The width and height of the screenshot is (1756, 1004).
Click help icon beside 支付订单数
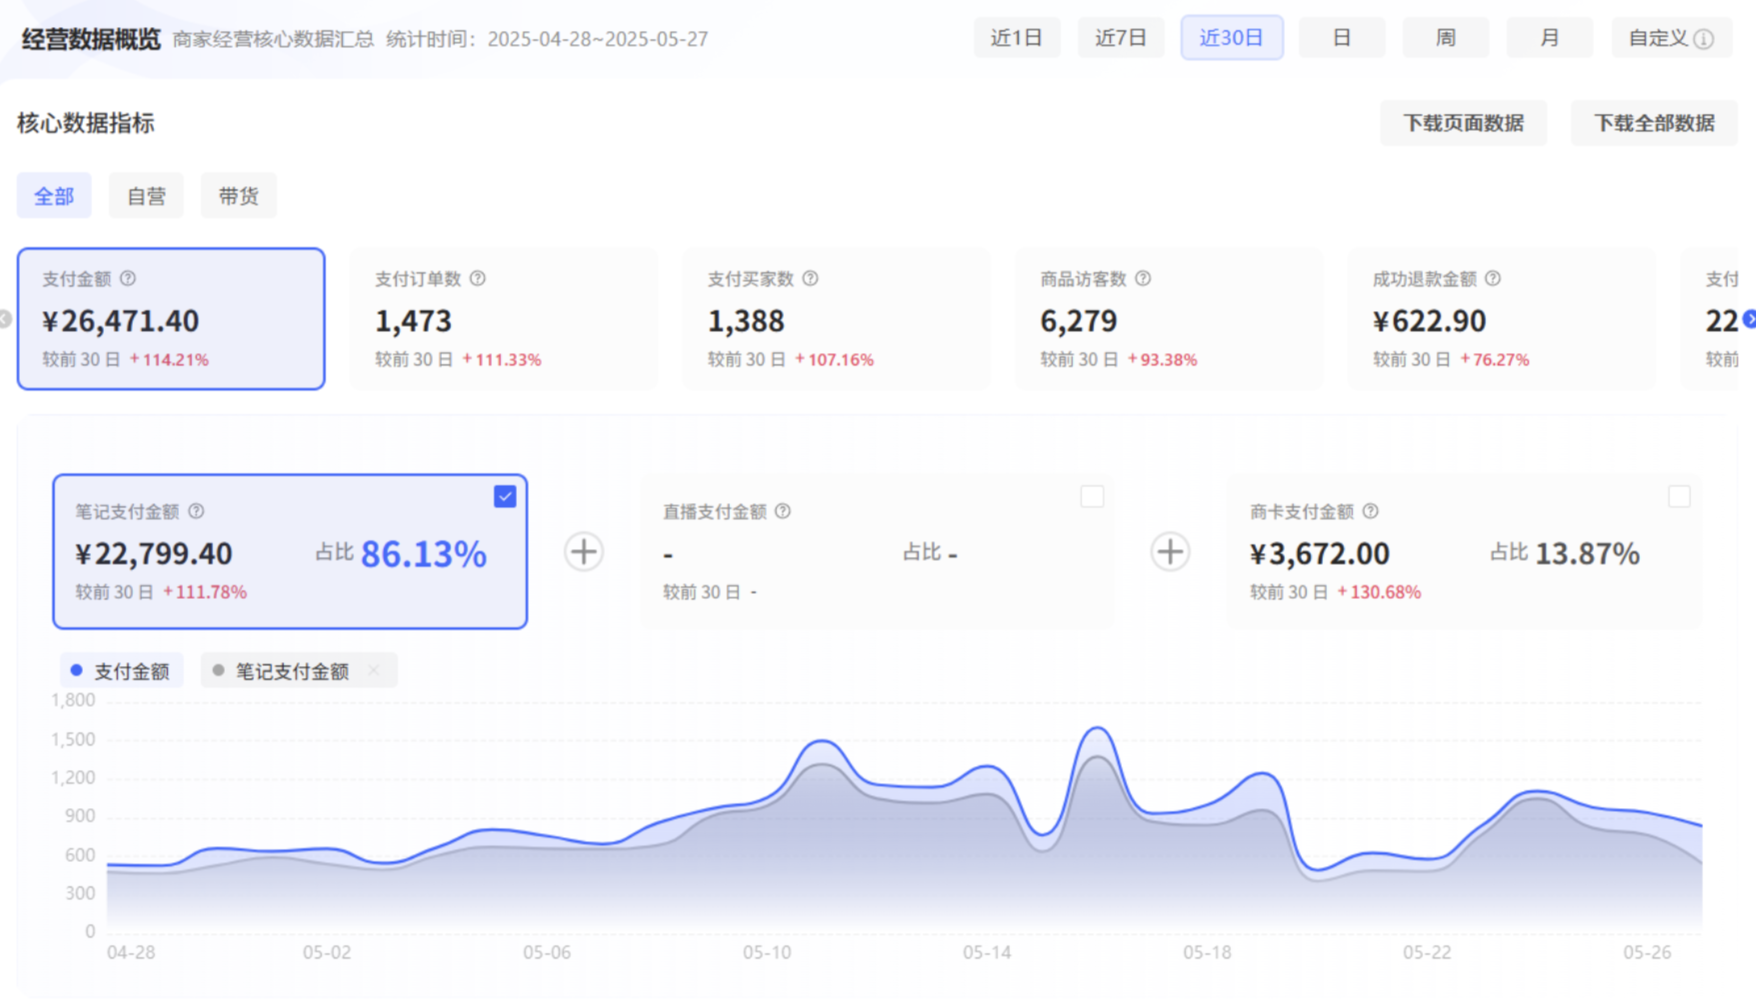[x=478, y=279]
